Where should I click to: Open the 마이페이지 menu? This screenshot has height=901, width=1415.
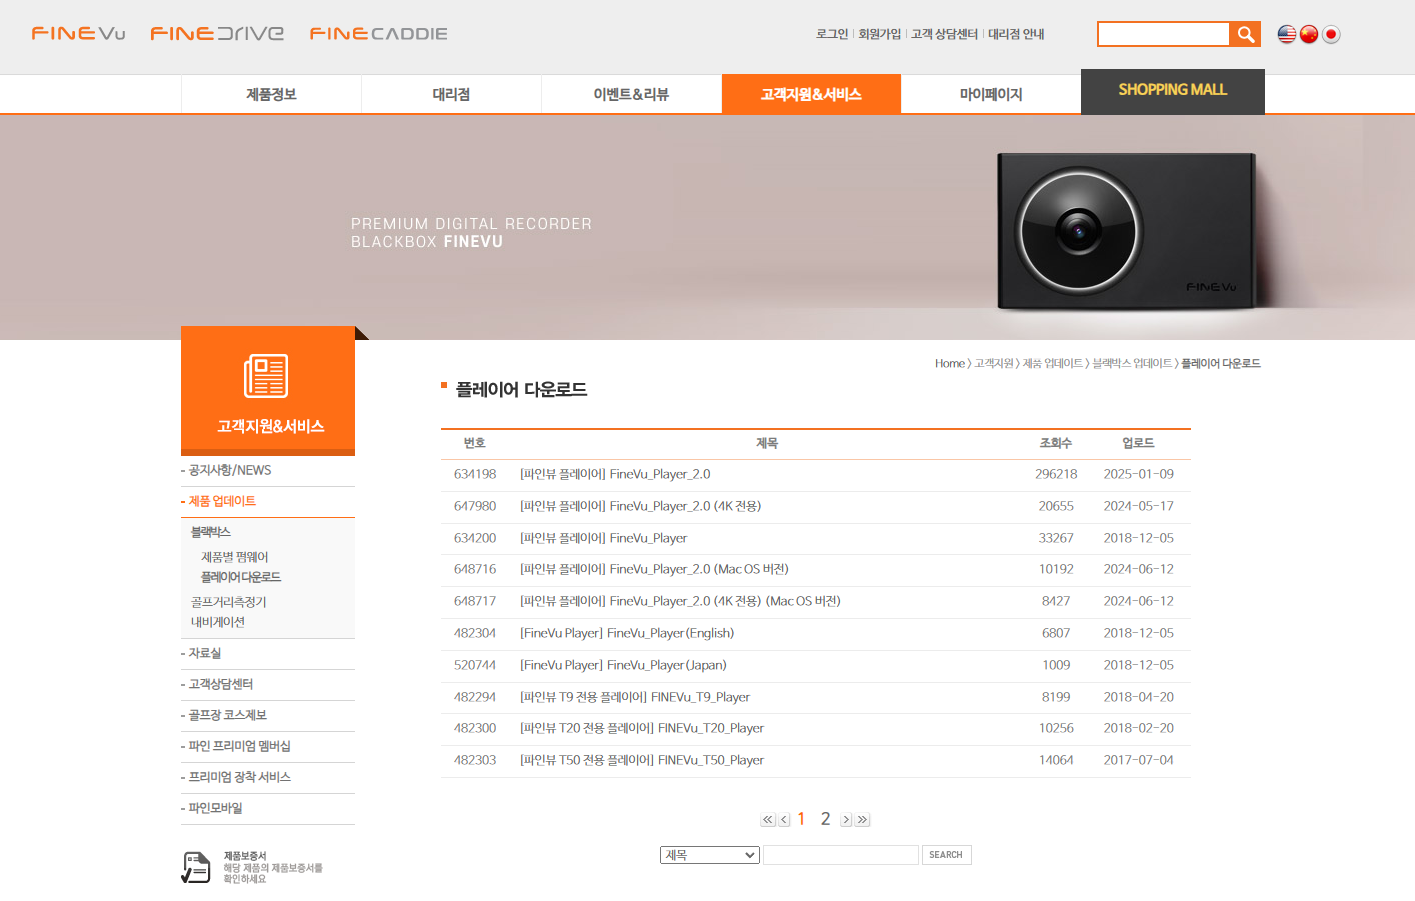pos(991,94)
